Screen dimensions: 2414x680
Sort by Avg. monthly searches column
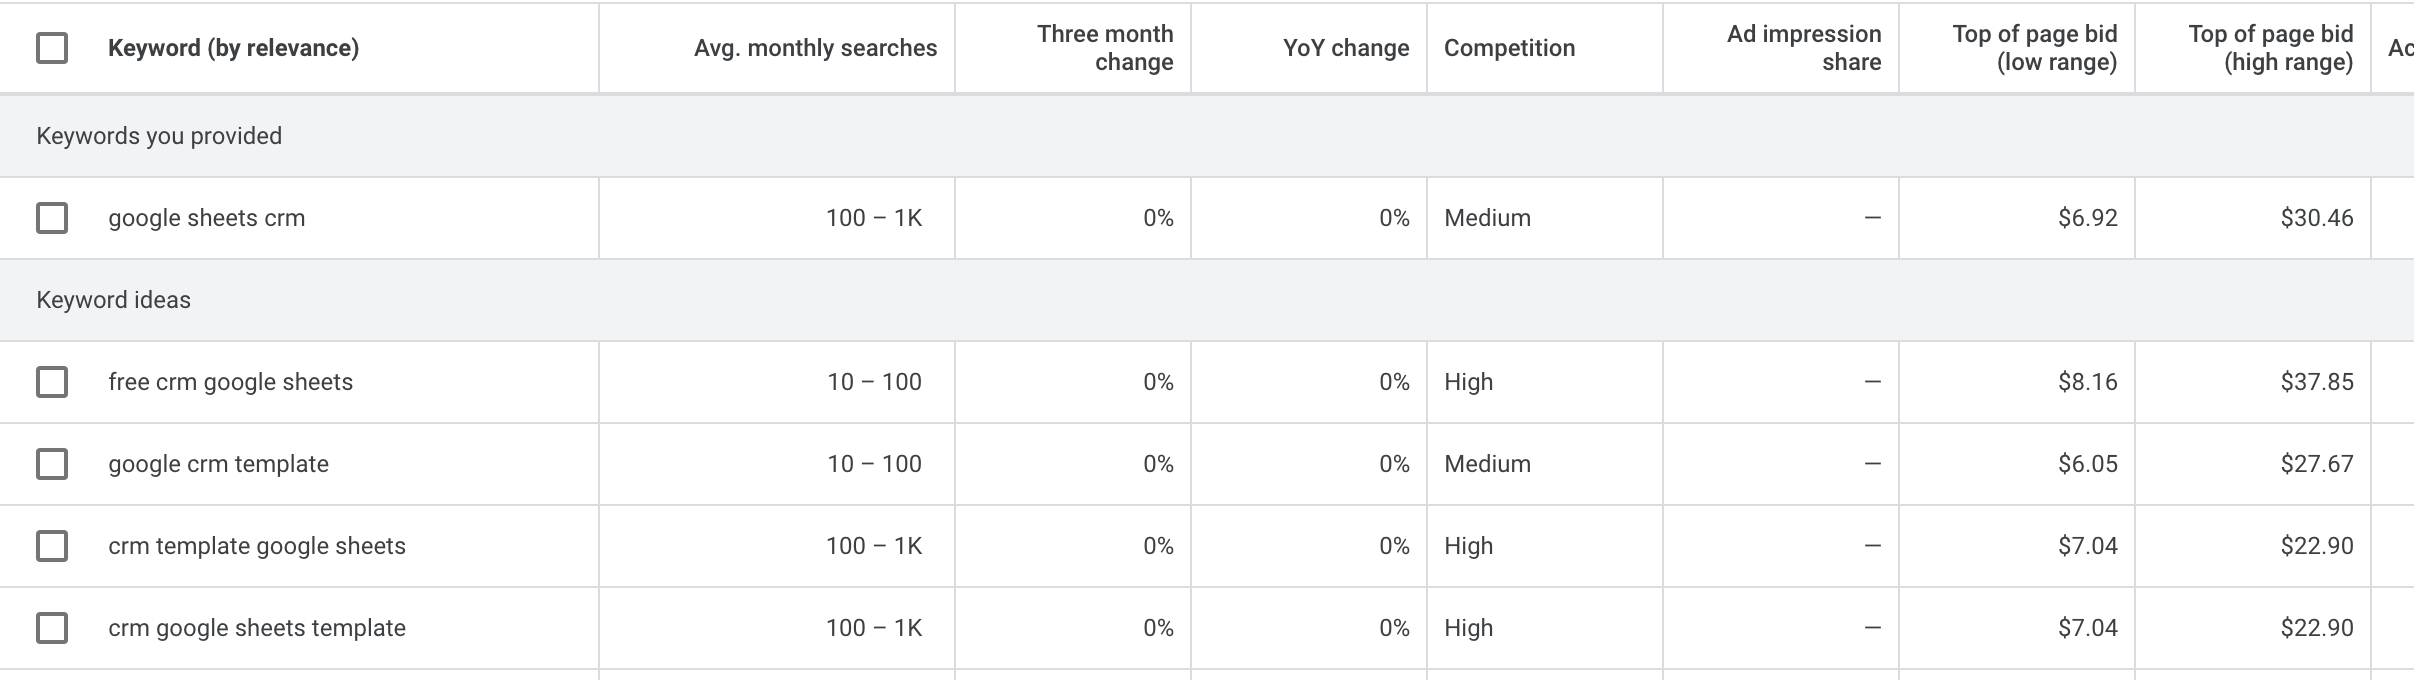click(x=815, y=48)
